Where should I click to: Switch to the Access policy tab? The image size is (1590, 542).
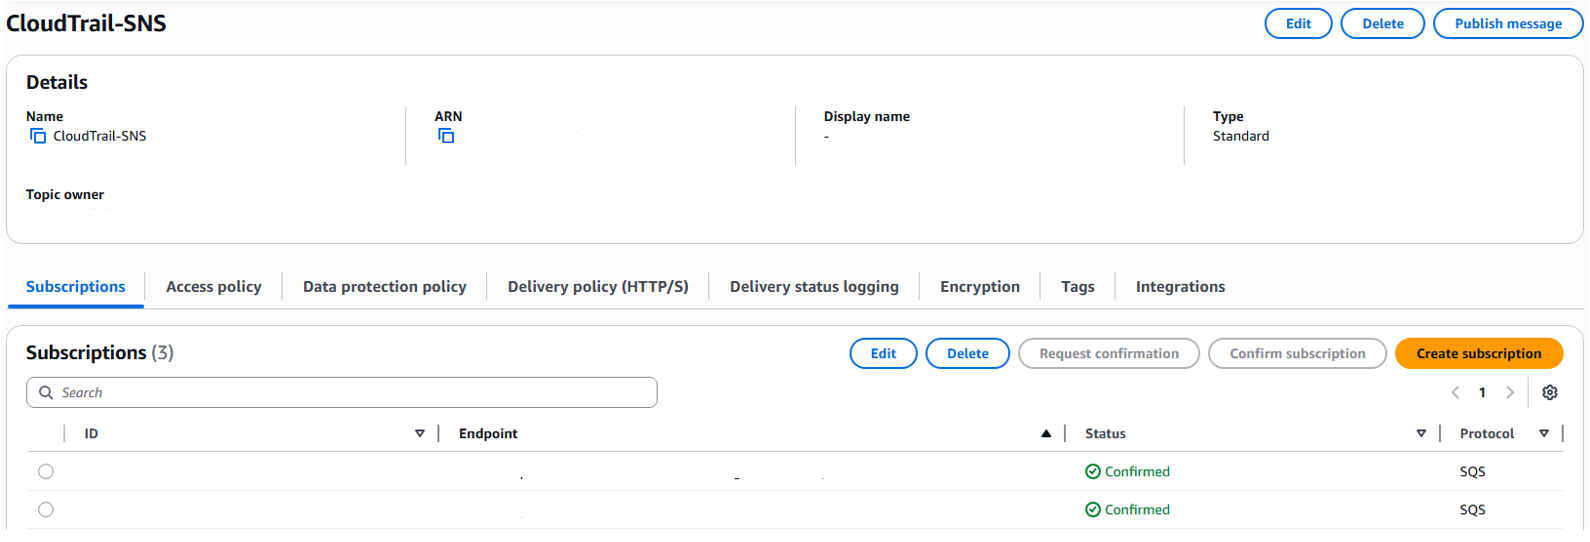pos(214,287)
